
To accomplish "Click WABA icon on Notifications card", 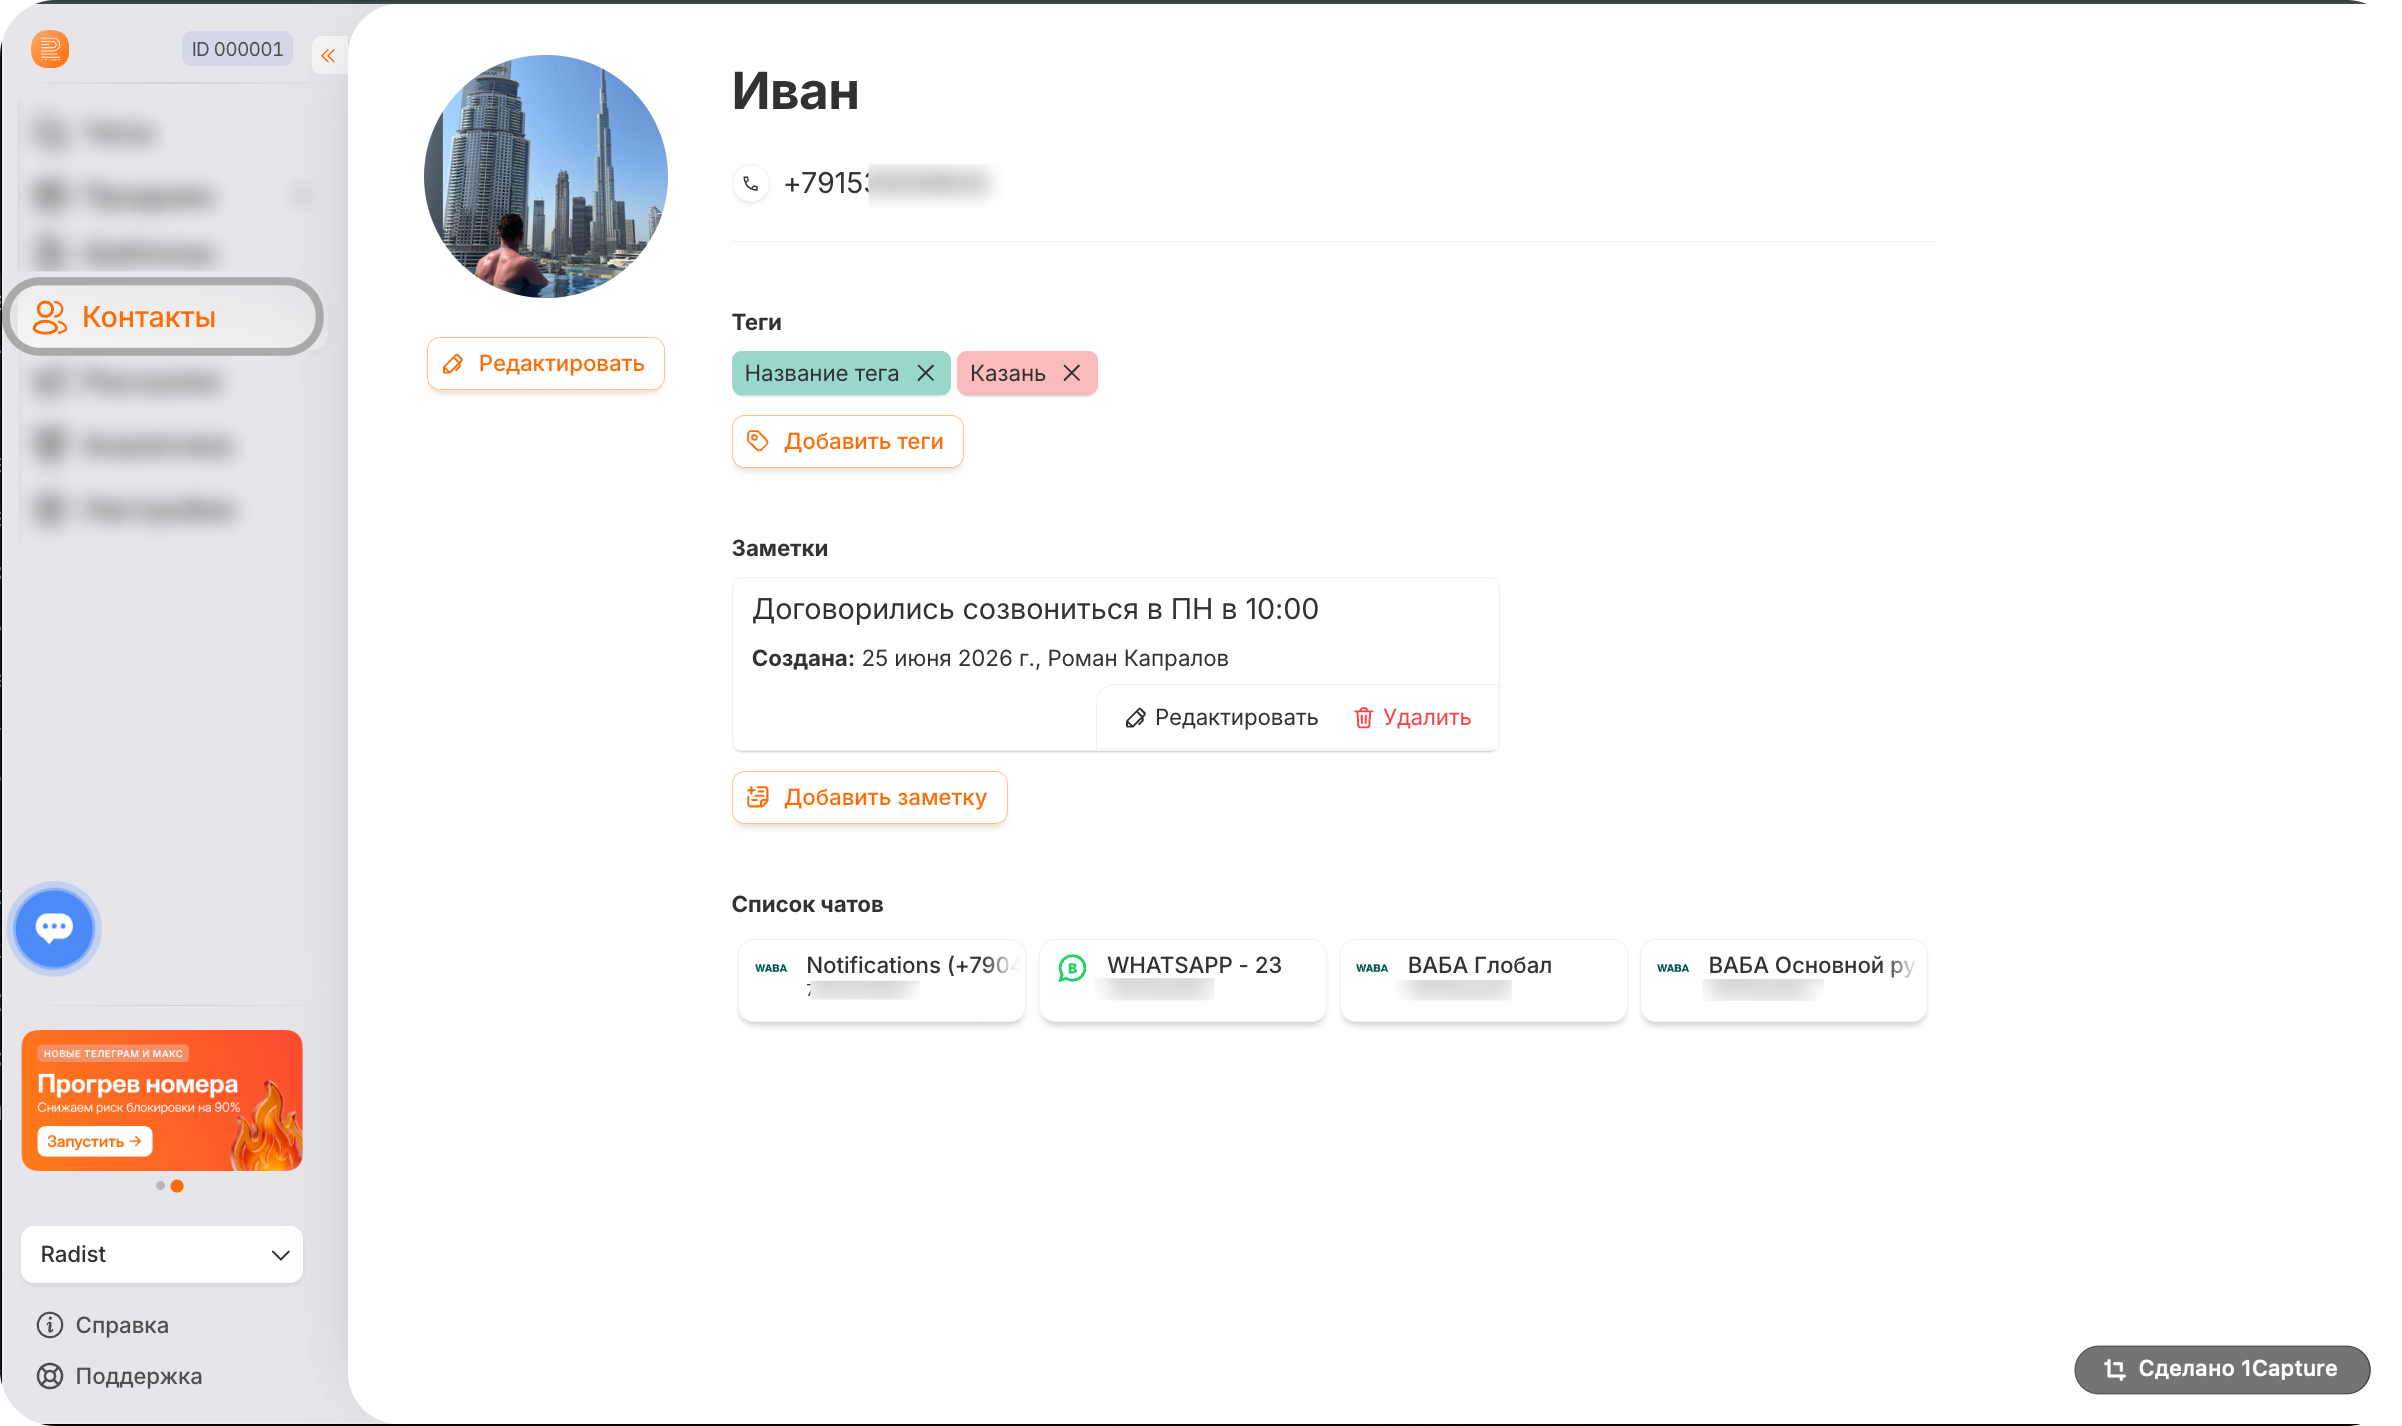I will [771, 968].
